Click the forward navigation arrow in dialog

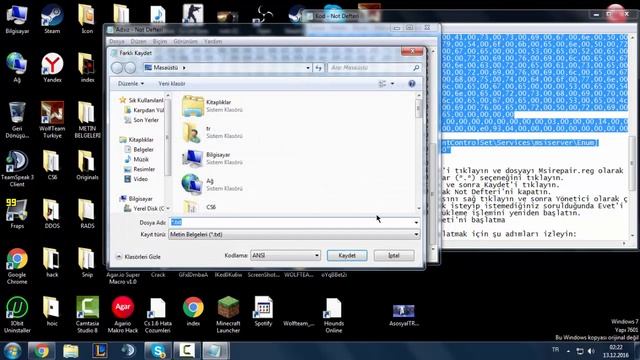[130, 68]
